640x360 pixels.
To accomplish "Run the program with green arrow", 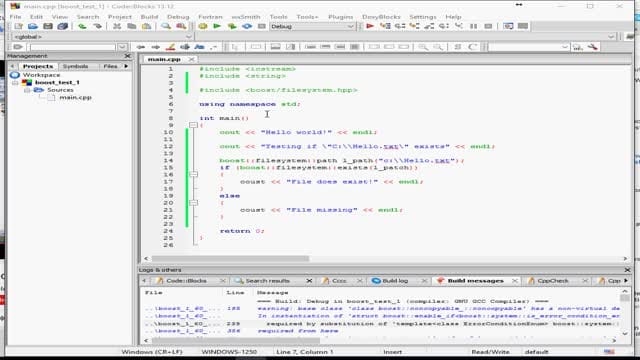I will (217, 26).
